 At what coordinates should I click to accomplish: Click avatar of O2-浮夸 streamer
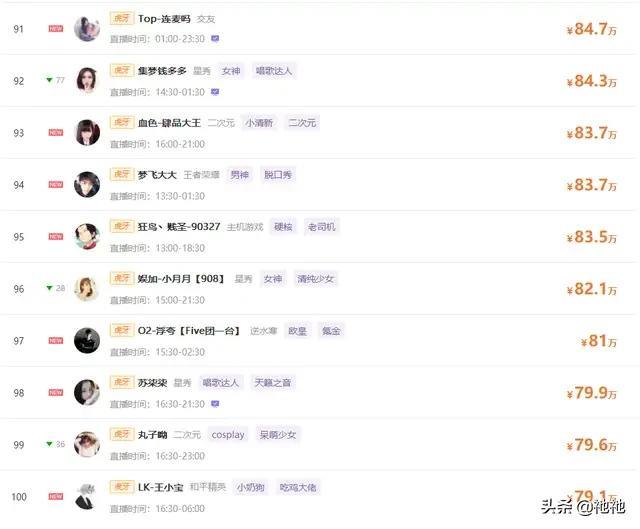pos(87,340)
